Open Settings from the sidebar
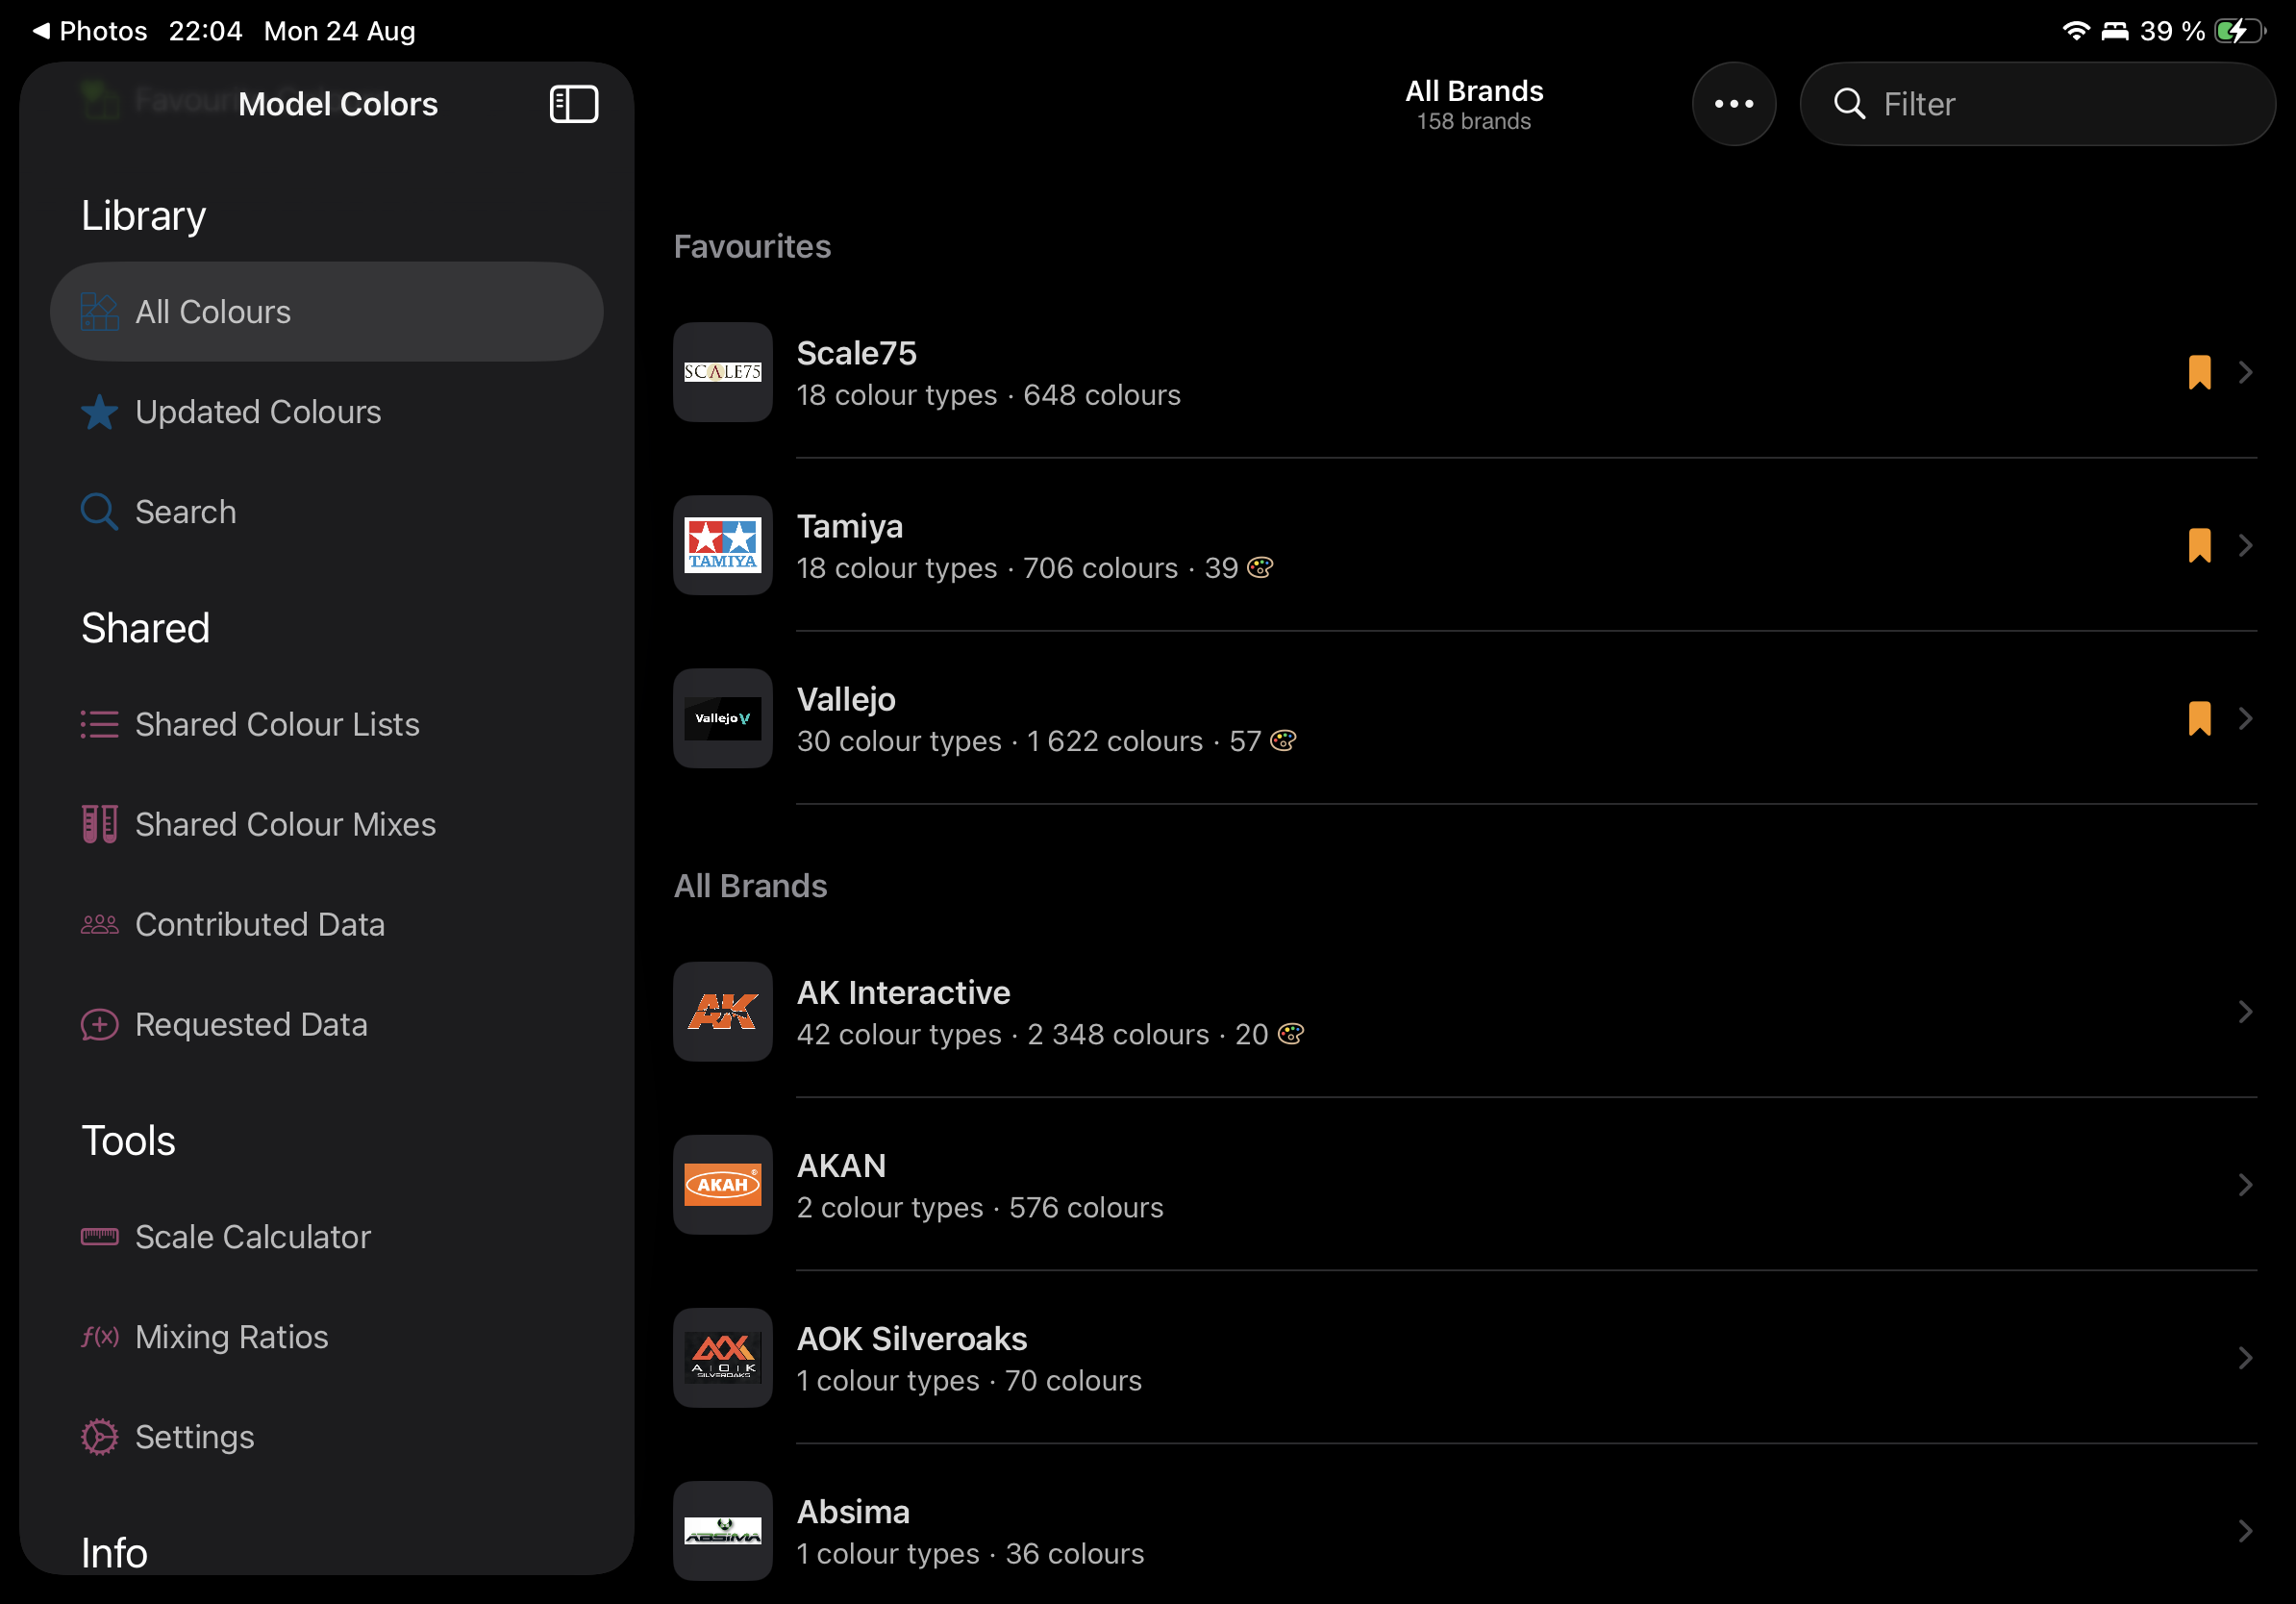This screenshot has height=1604, width=2296. point(327,1437)
